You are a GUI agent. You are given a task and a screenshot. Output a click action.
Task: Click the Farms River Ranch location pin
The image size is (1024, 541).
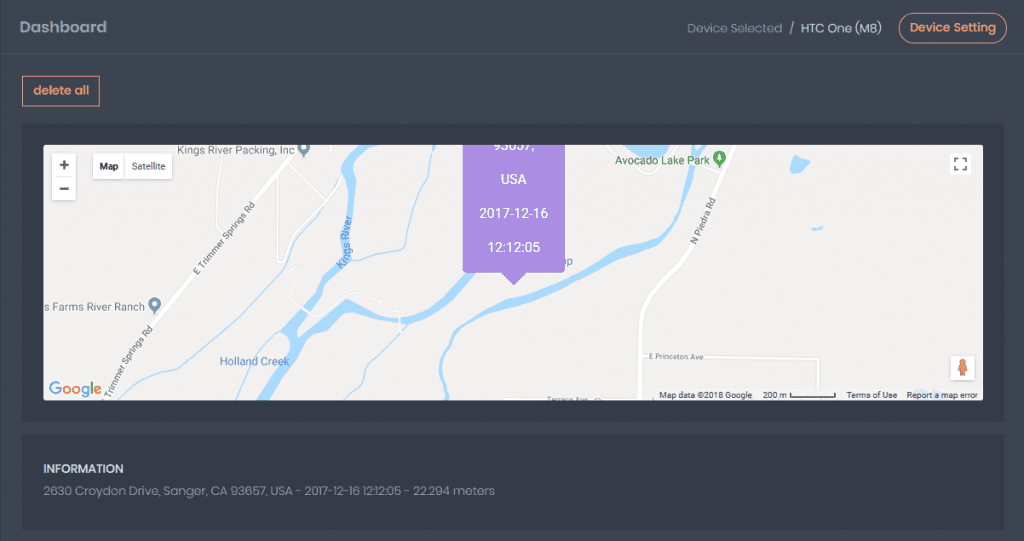pos(155,305)
